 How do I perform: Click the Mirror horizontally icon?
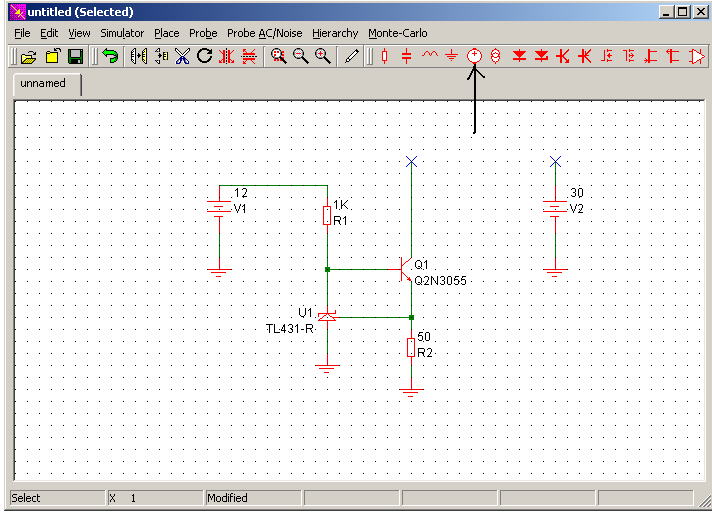(x=138, y=56)
